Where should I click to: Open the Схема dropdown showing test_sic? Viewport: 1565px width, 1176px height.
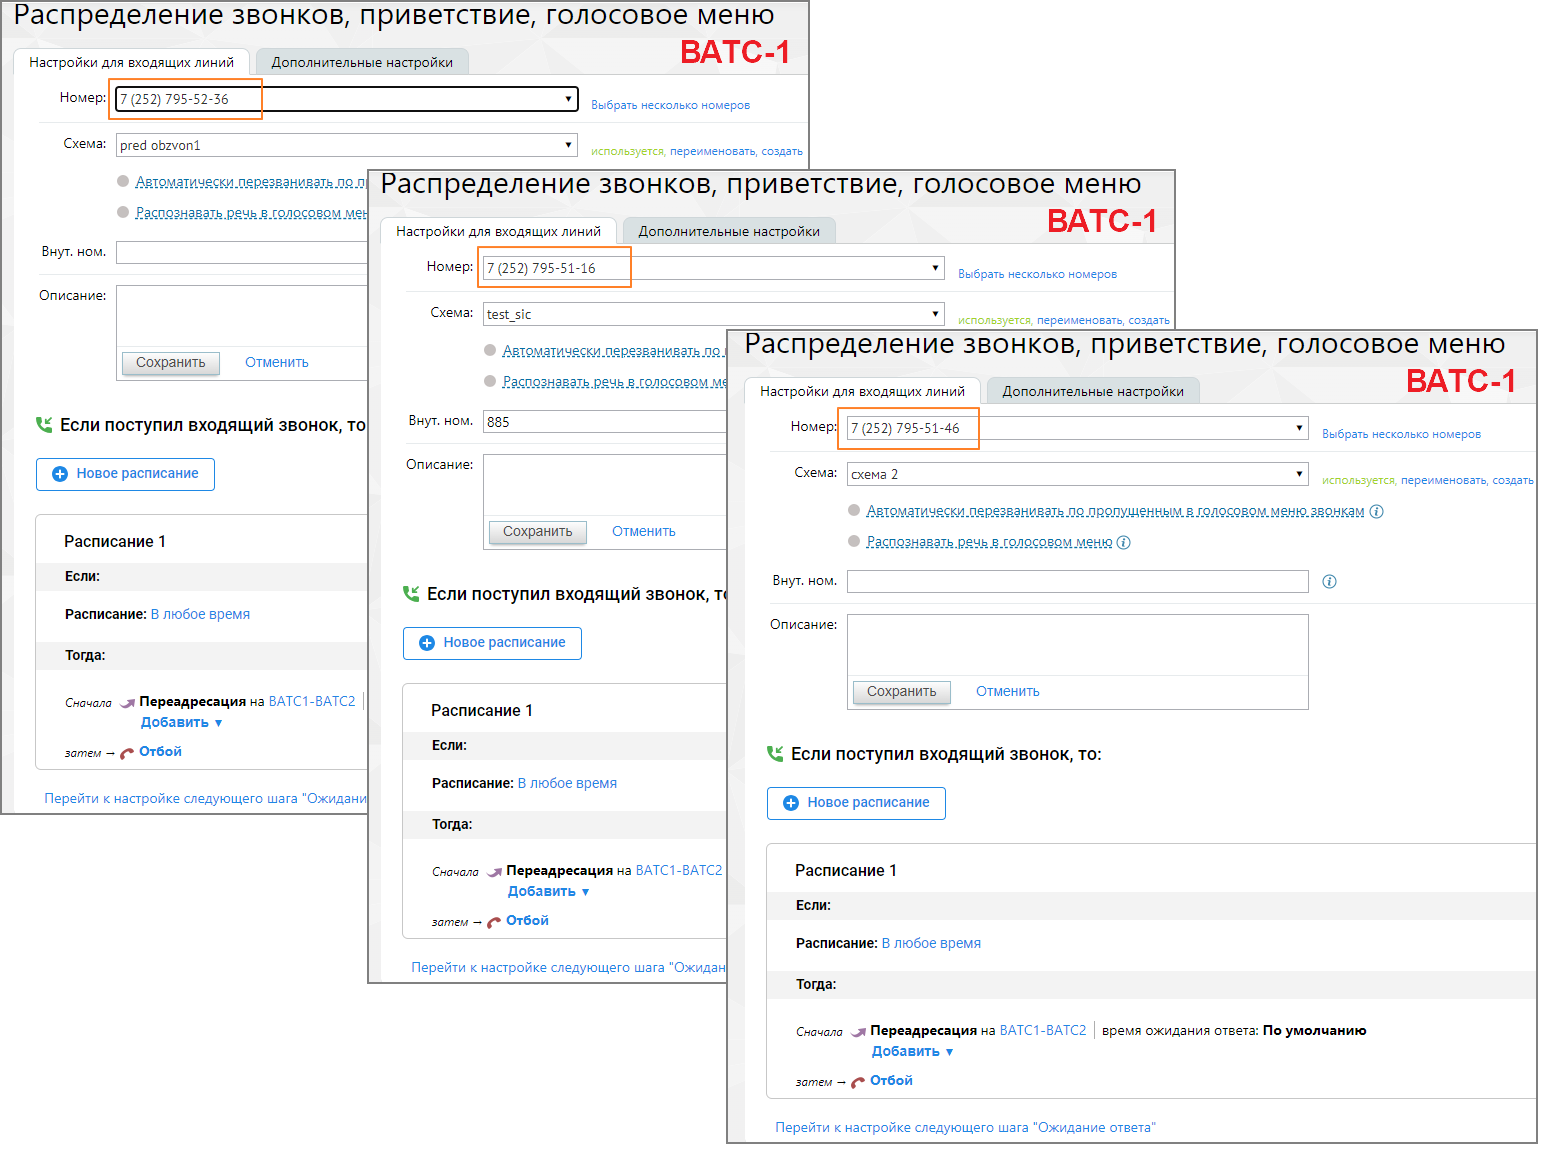point(713,314)
